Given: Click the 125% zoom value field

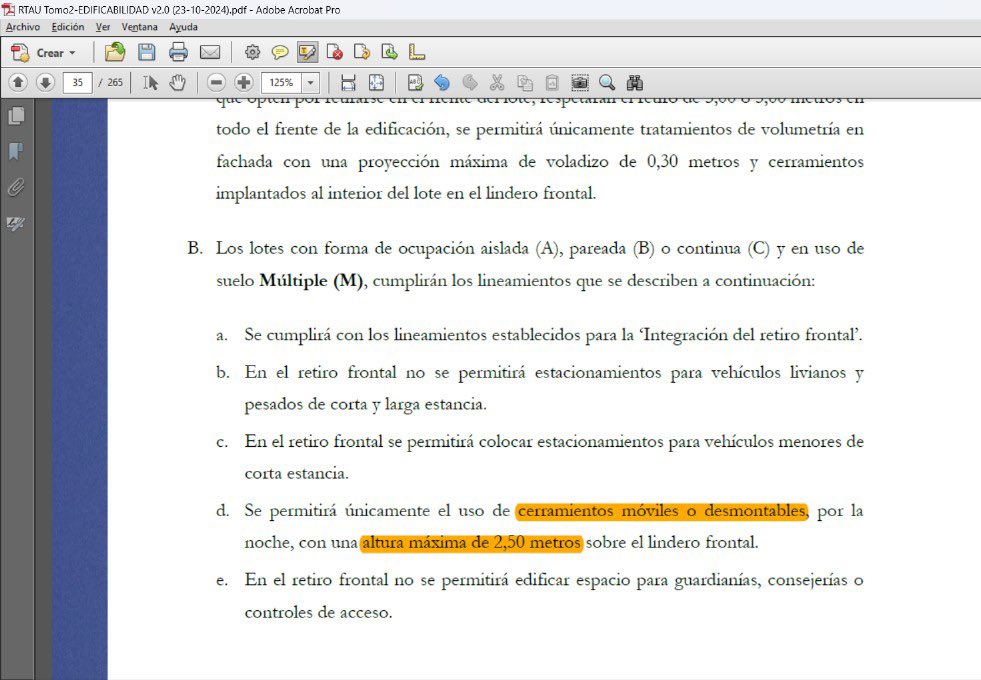Looking at the screenshot, I should tap(282, 83).
